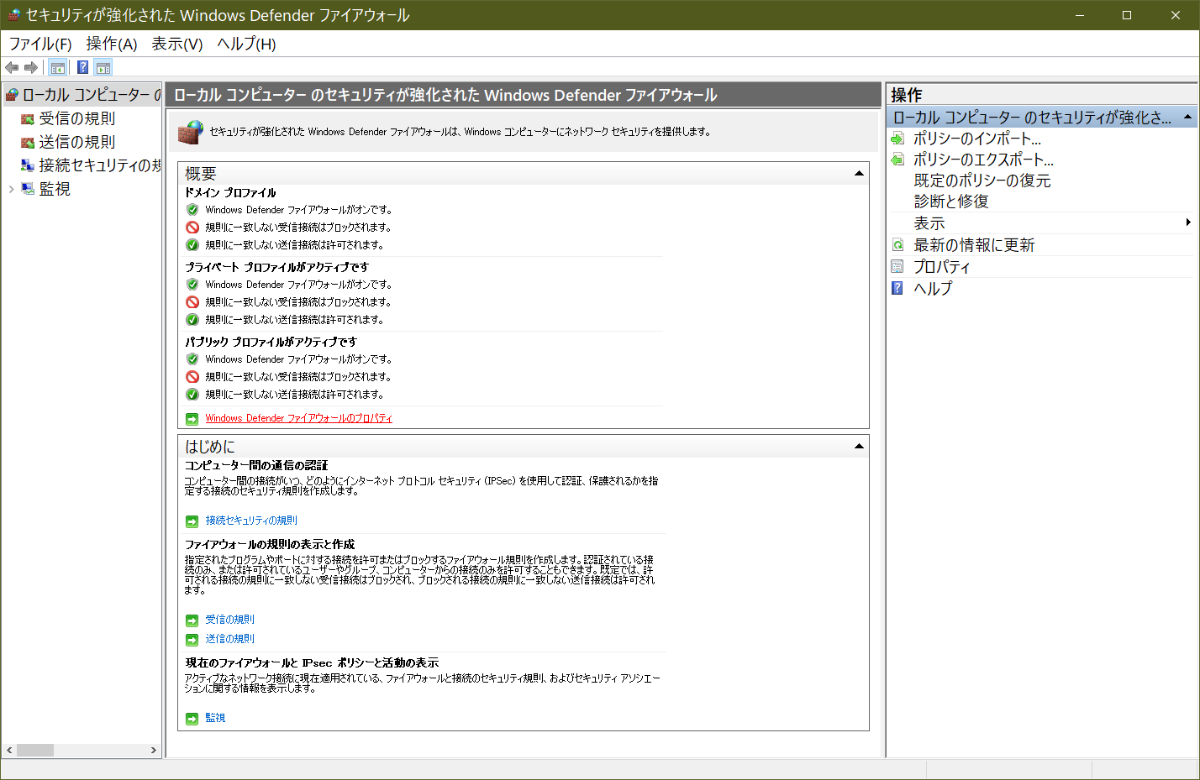Click ヘルプ action text in actions pane

click(x=933, y=288)
